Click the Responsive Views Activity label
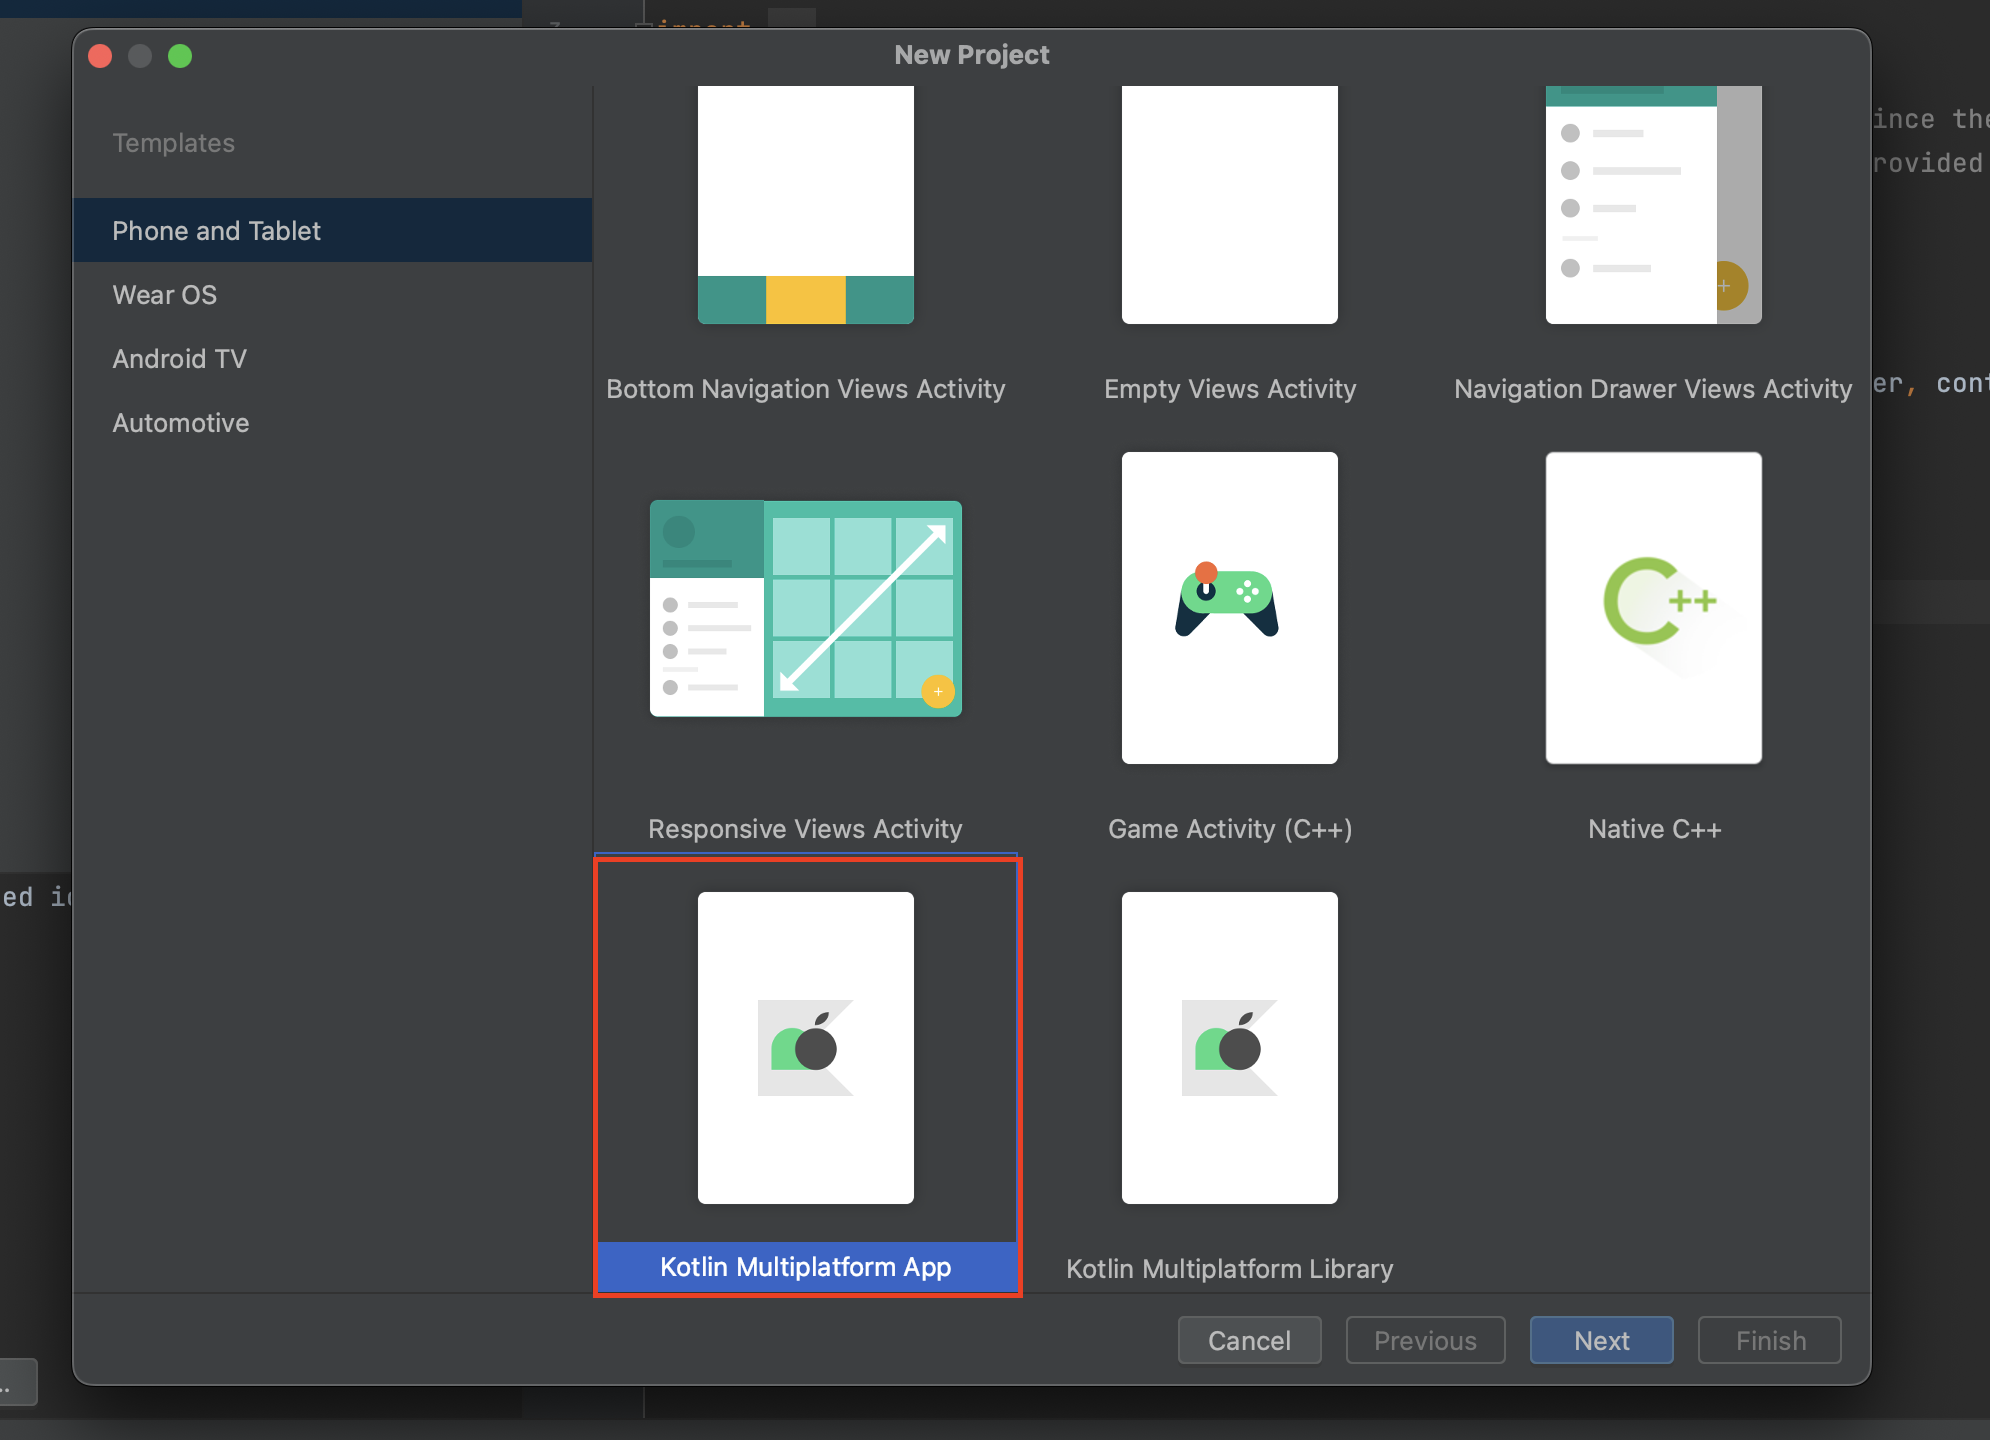1990x1440 pixels. (x=805, y=829)
